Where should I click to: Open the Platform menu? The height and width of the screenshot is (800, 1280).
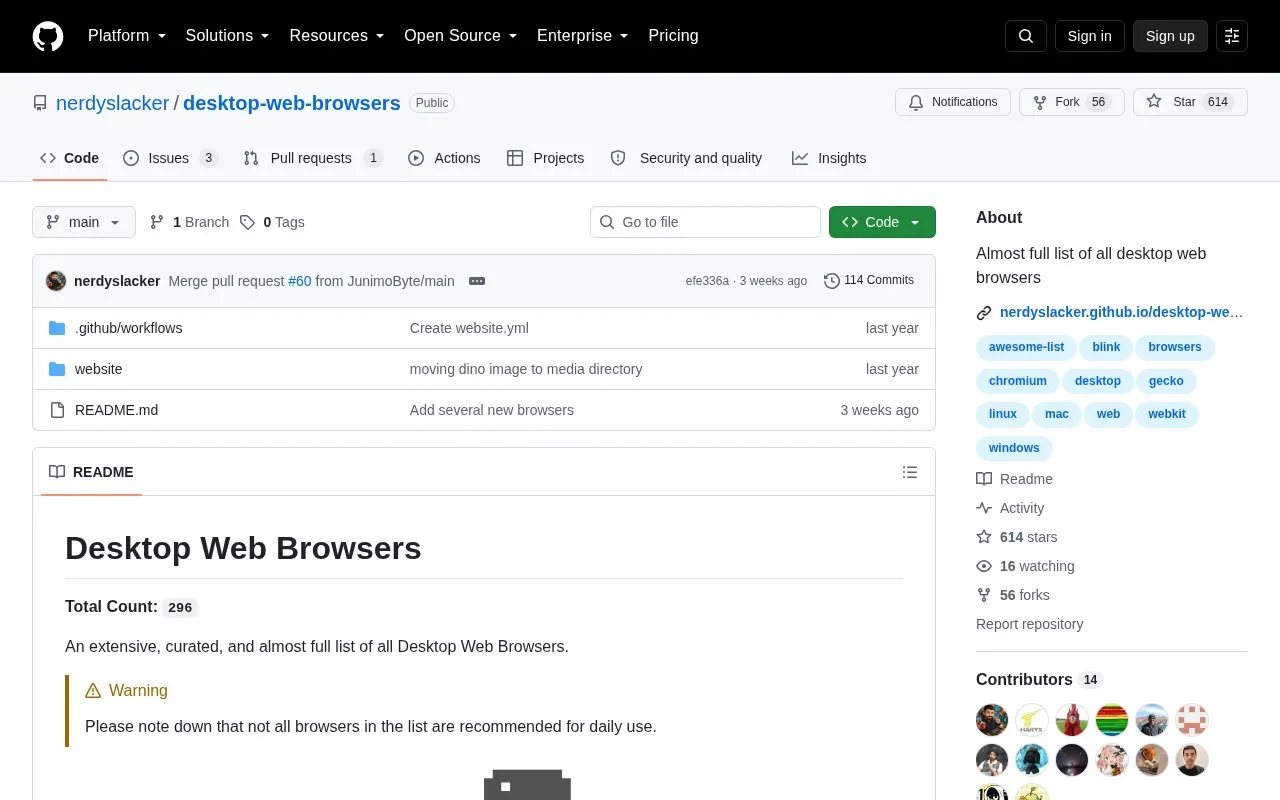coord(127,36)
